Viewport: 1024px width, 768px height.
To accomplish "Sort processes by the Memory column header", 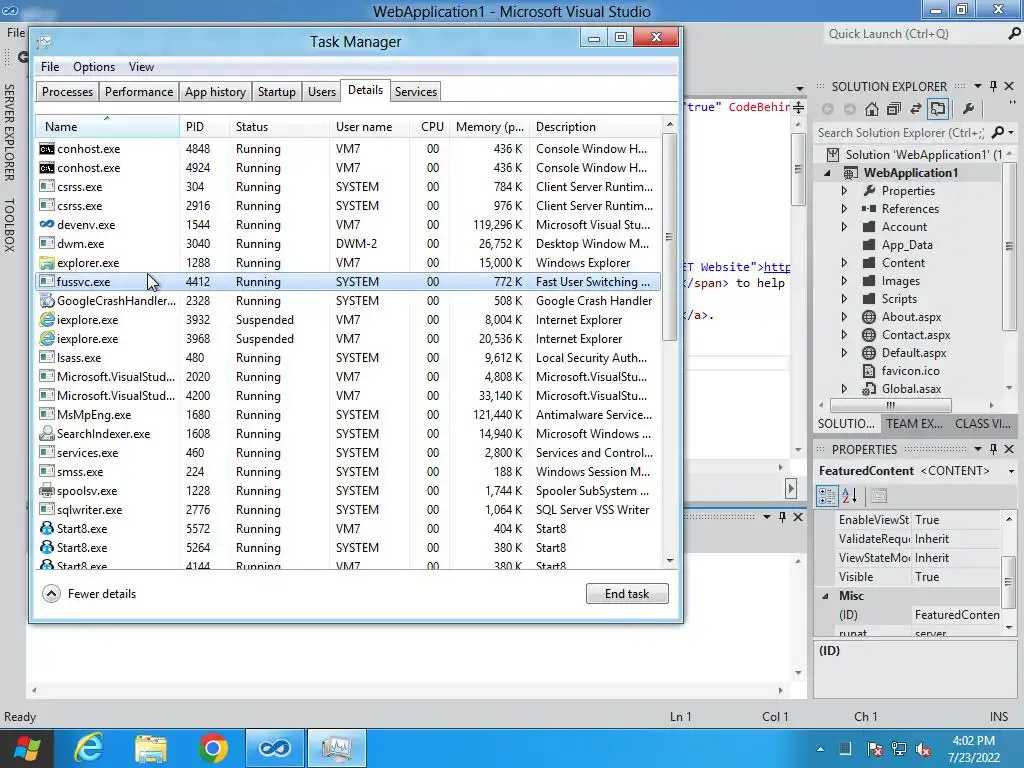I will coord(490,127).
